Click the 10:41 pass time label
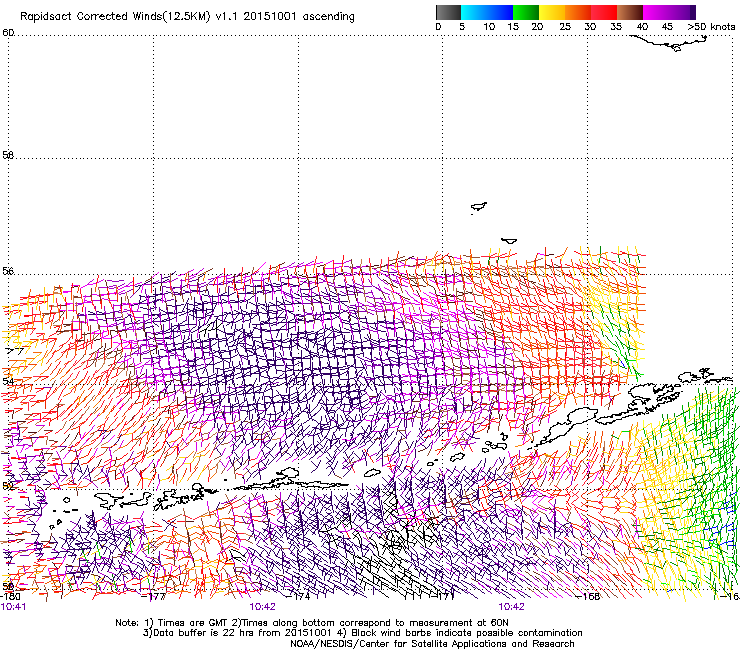This screenshot has width=740, height=650. click(x=13, y=607)
